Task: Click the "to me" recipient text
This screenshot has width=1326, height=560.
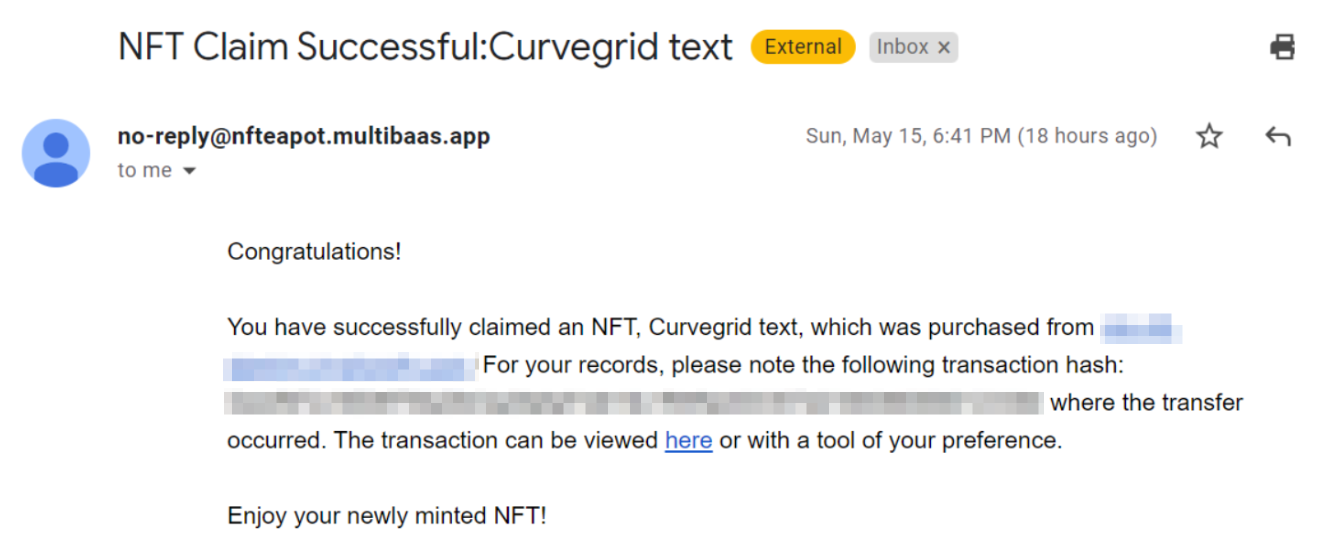Action: point(145,171)
